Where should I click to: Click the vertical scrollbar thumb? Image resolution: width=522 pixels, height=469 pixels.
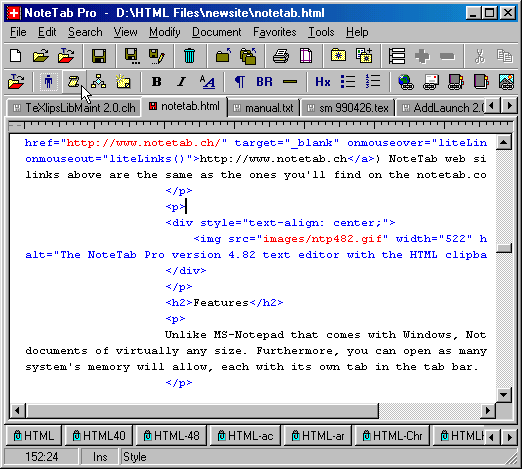[x=504, y=248]
